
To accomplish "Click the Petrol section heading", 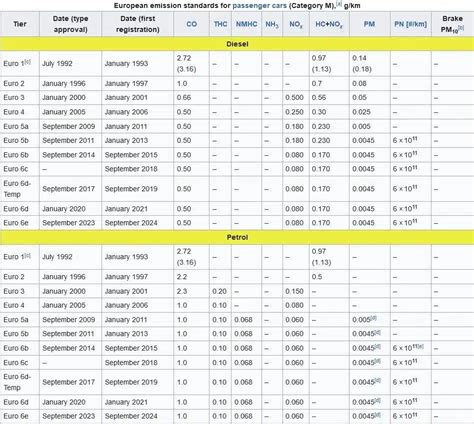I will pyautogui.click(x=237, y=237).
